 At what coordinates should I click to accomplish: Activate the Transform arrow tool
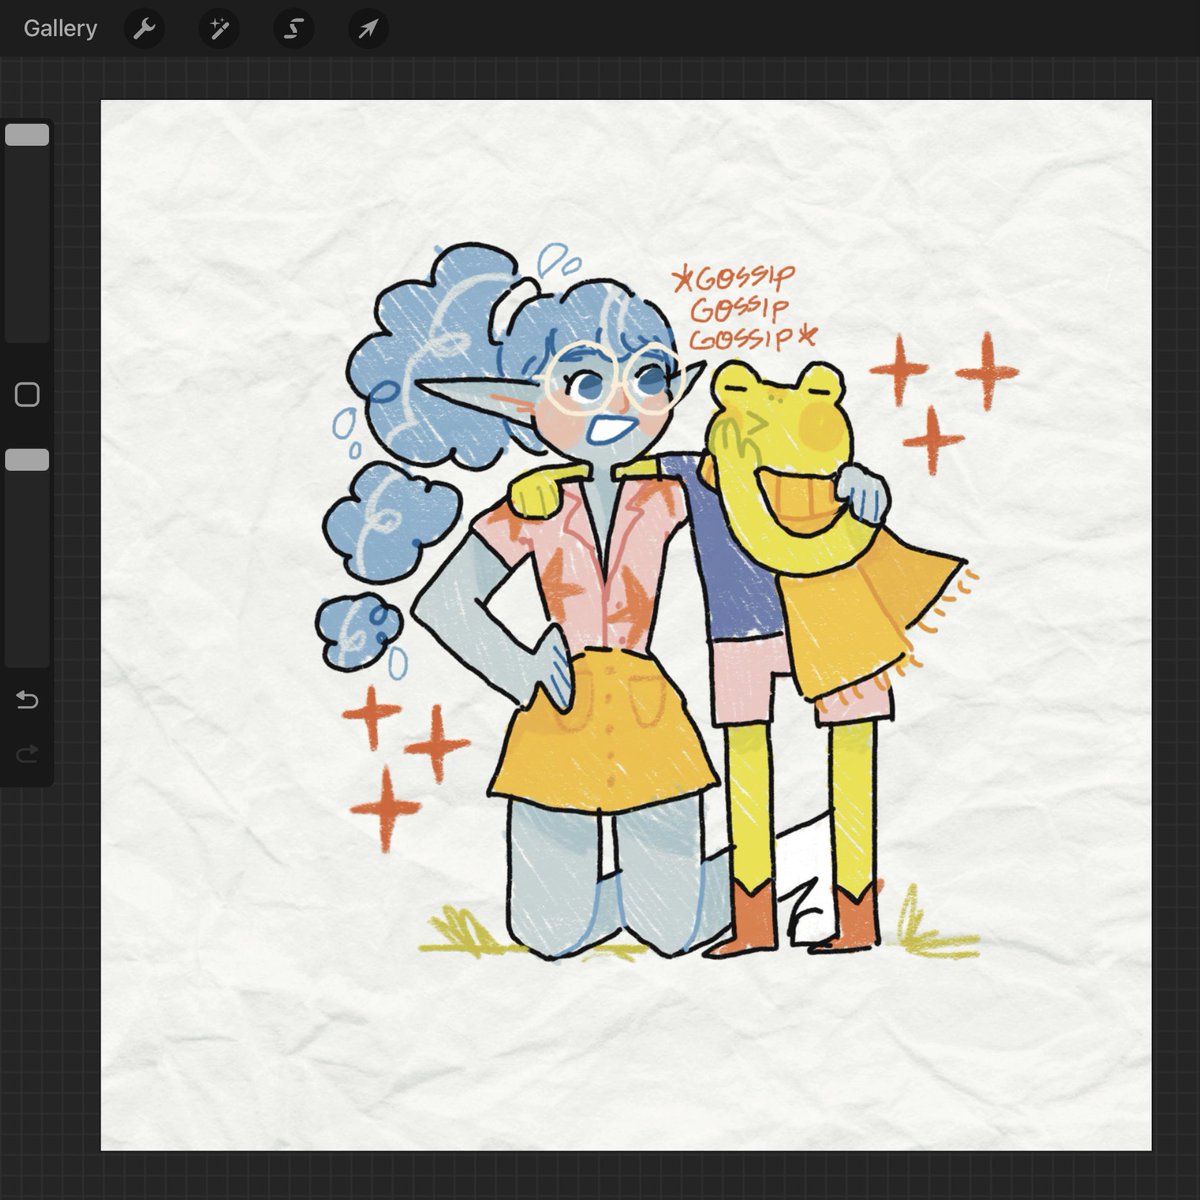[x=368, y=29]
